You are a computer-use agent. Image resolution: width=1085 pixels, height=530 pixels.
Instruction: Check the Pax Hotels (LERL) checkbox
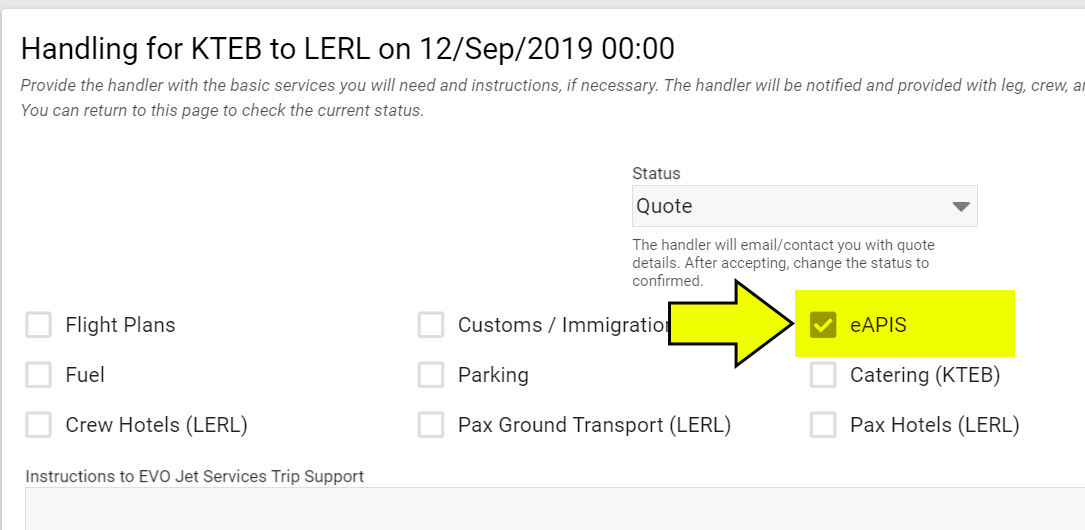click(x=823, y=425)
